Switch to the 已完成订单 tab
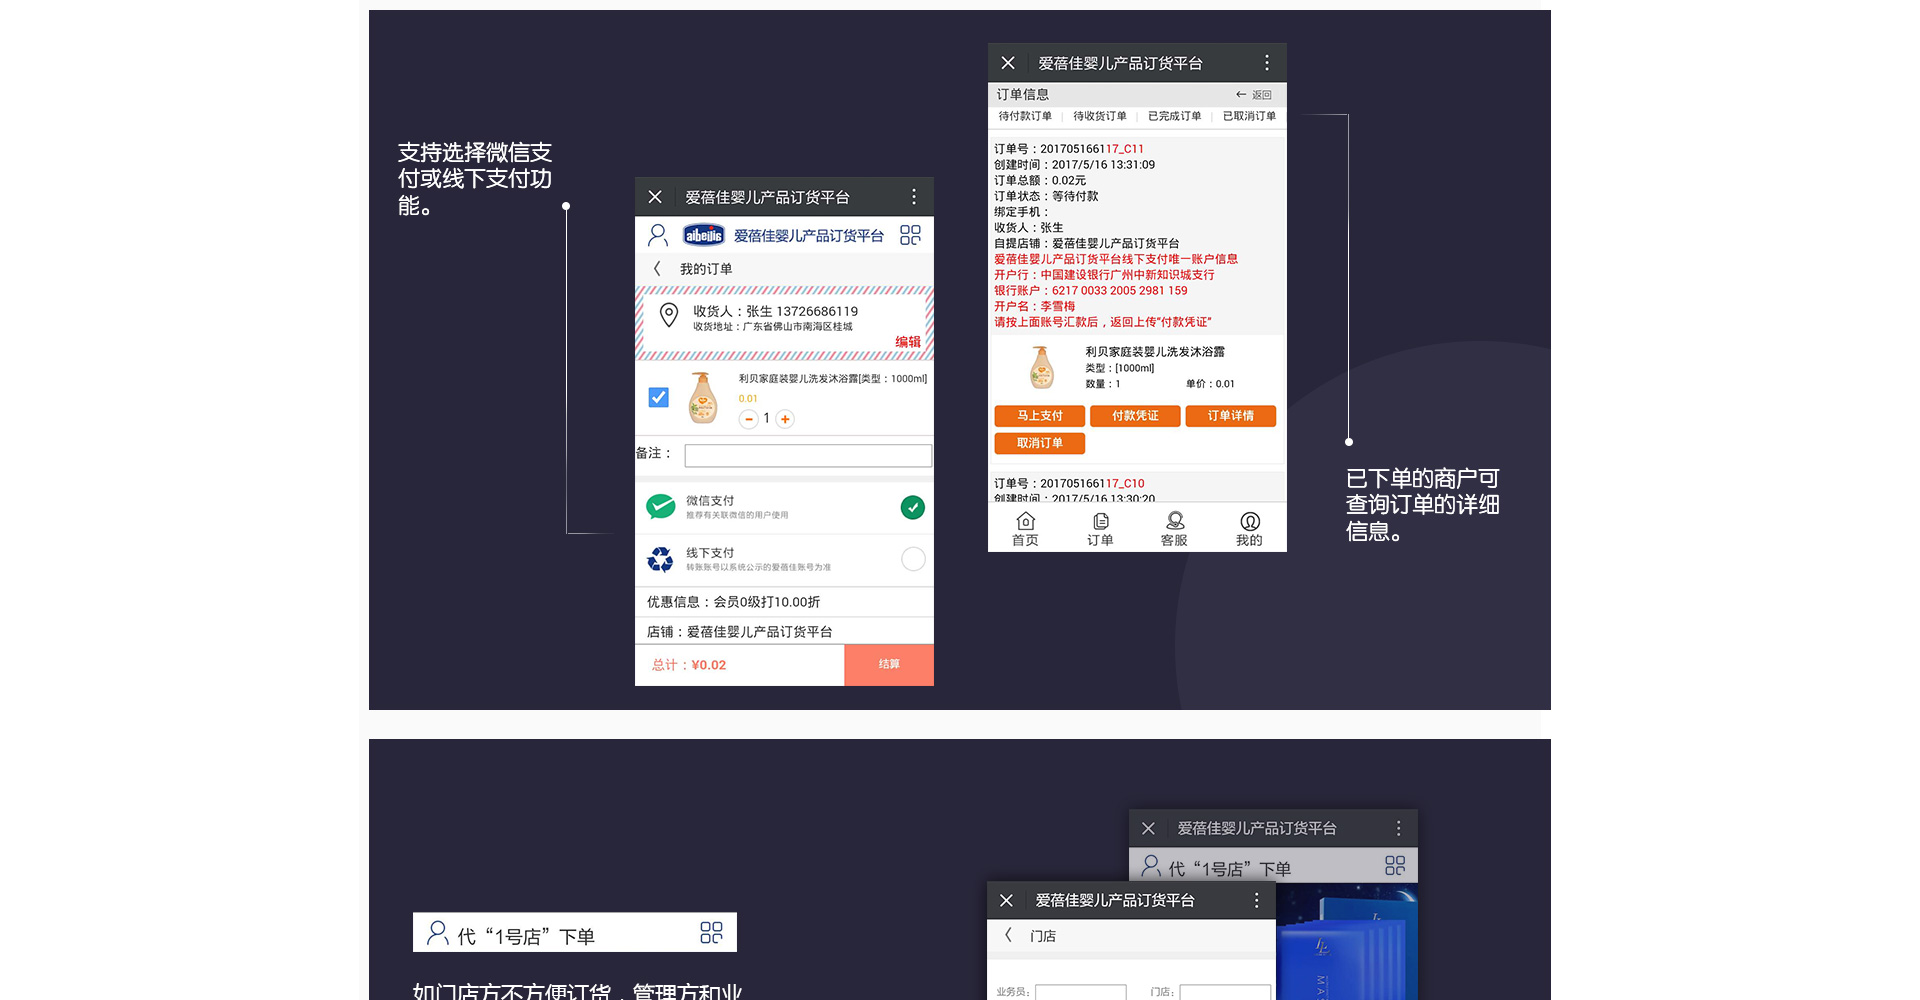Viewport: 1920px width, 1000px height. pyautogui.click(x=1174, y=116)
